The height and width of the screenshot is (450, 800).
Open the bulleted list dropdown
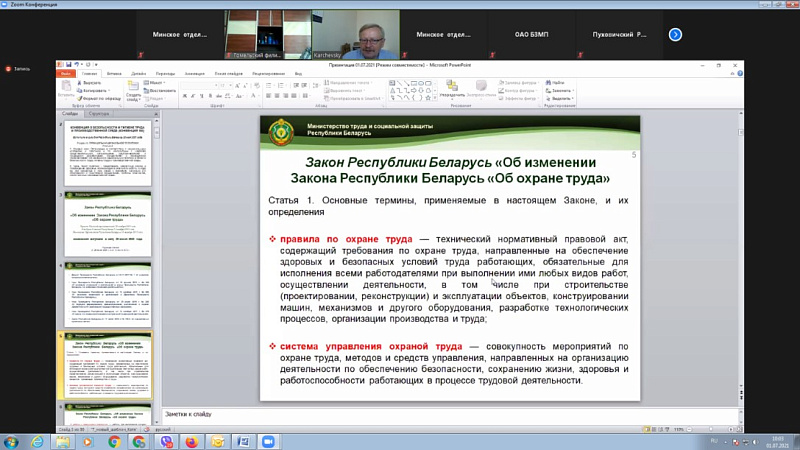tap(273, 85)
